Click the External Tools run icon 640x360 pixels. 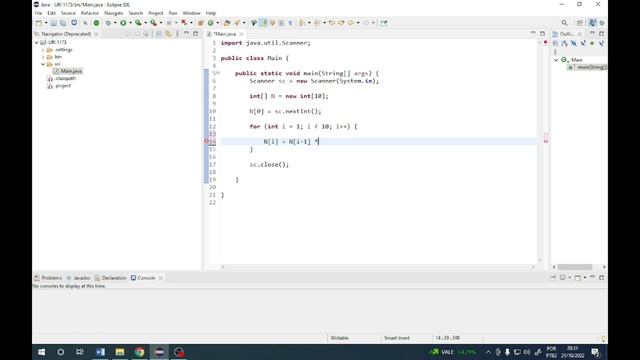click(153, 23)
